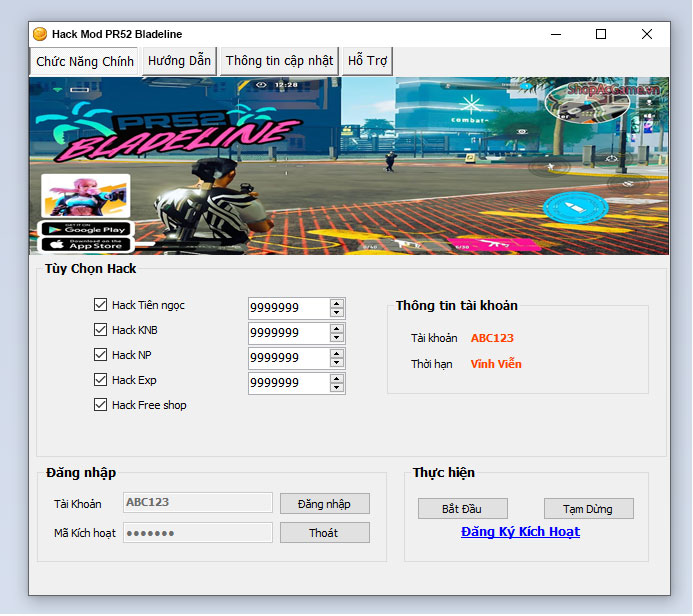Viewport: 693px width, 616px height.
Task: Decrease the Hack Exp value with down arrow
Action: 337,388
